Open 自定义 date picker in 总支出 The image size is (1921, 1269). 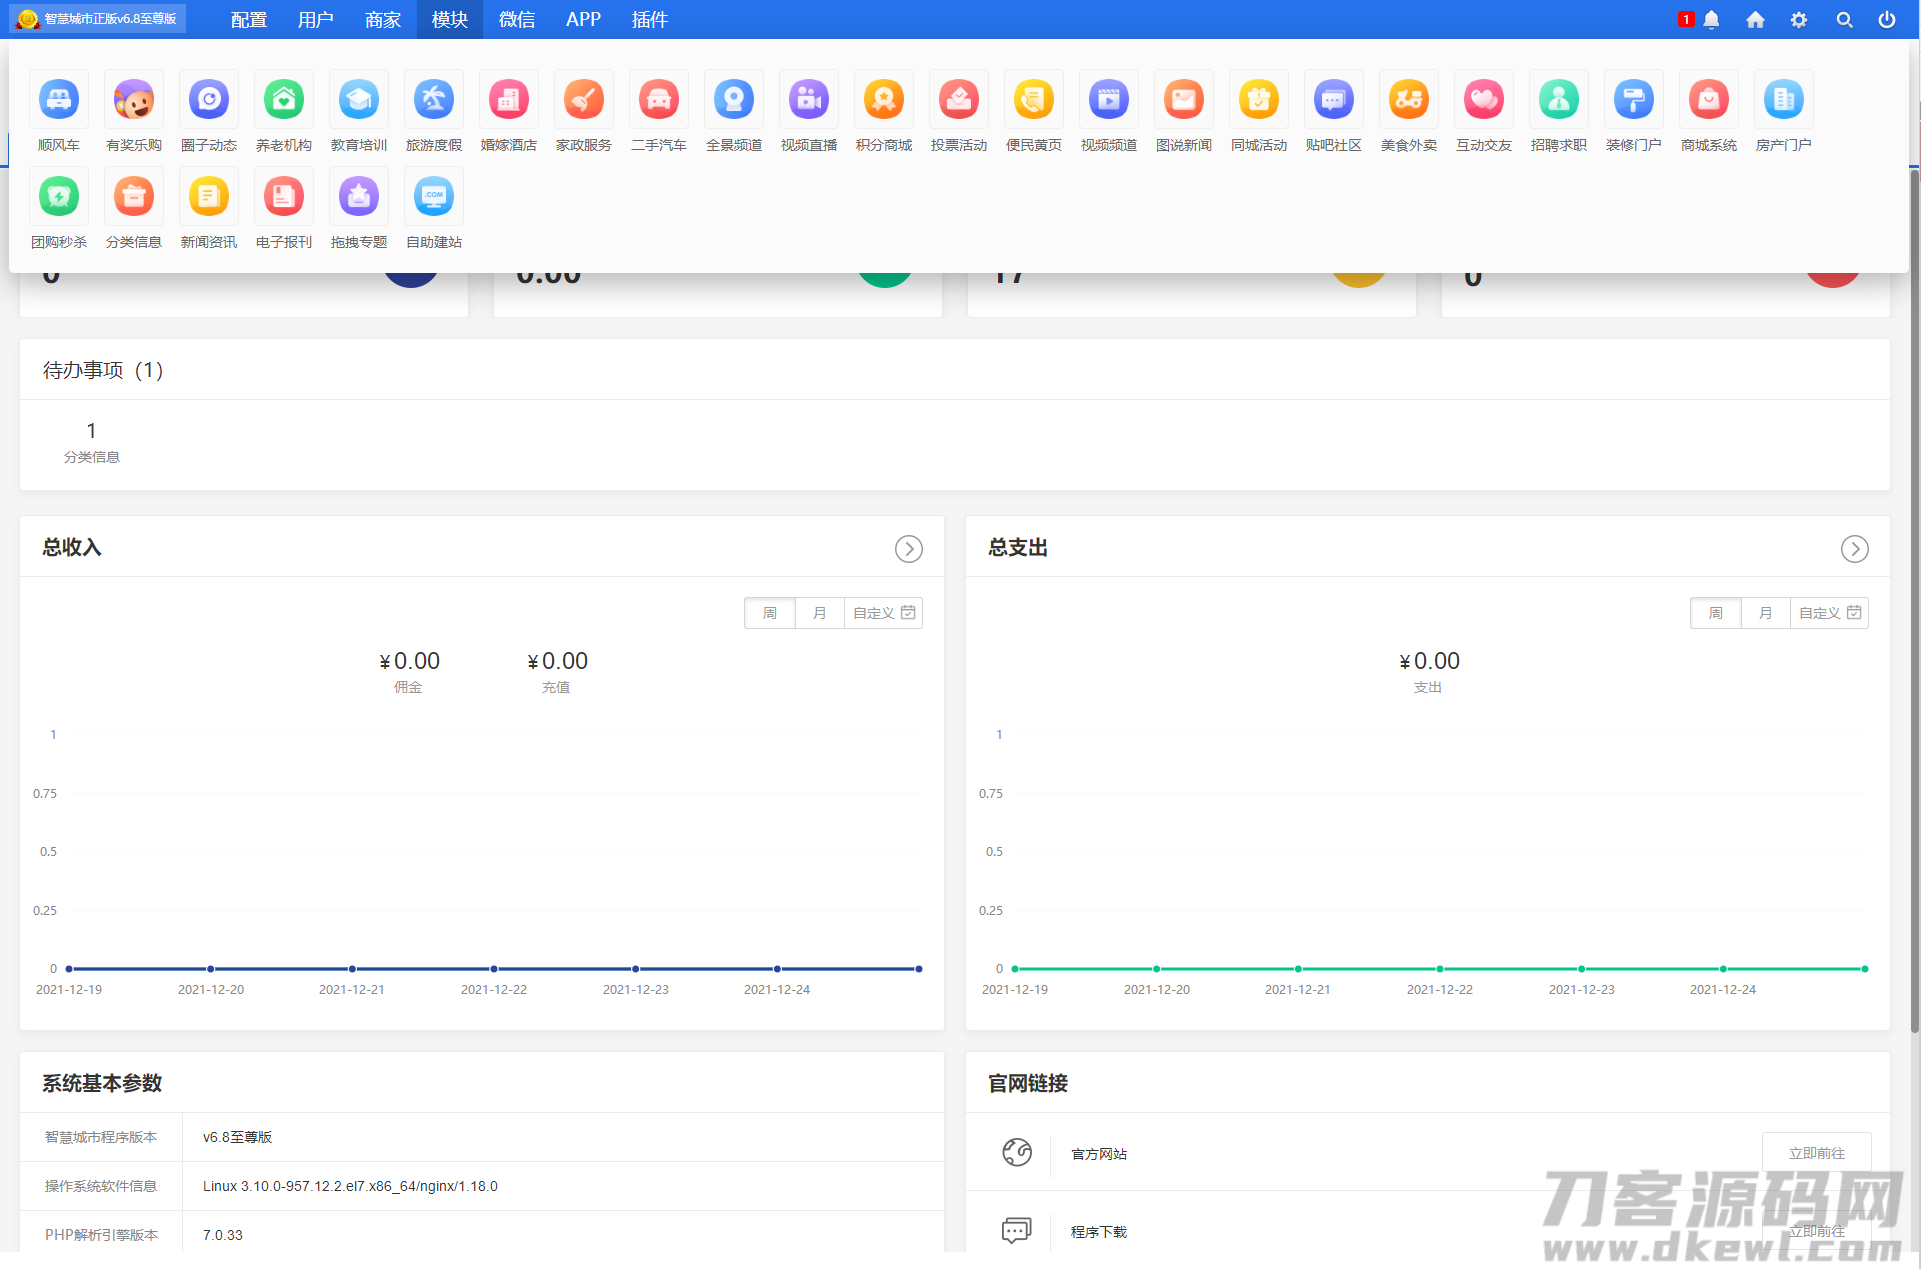1829,613
